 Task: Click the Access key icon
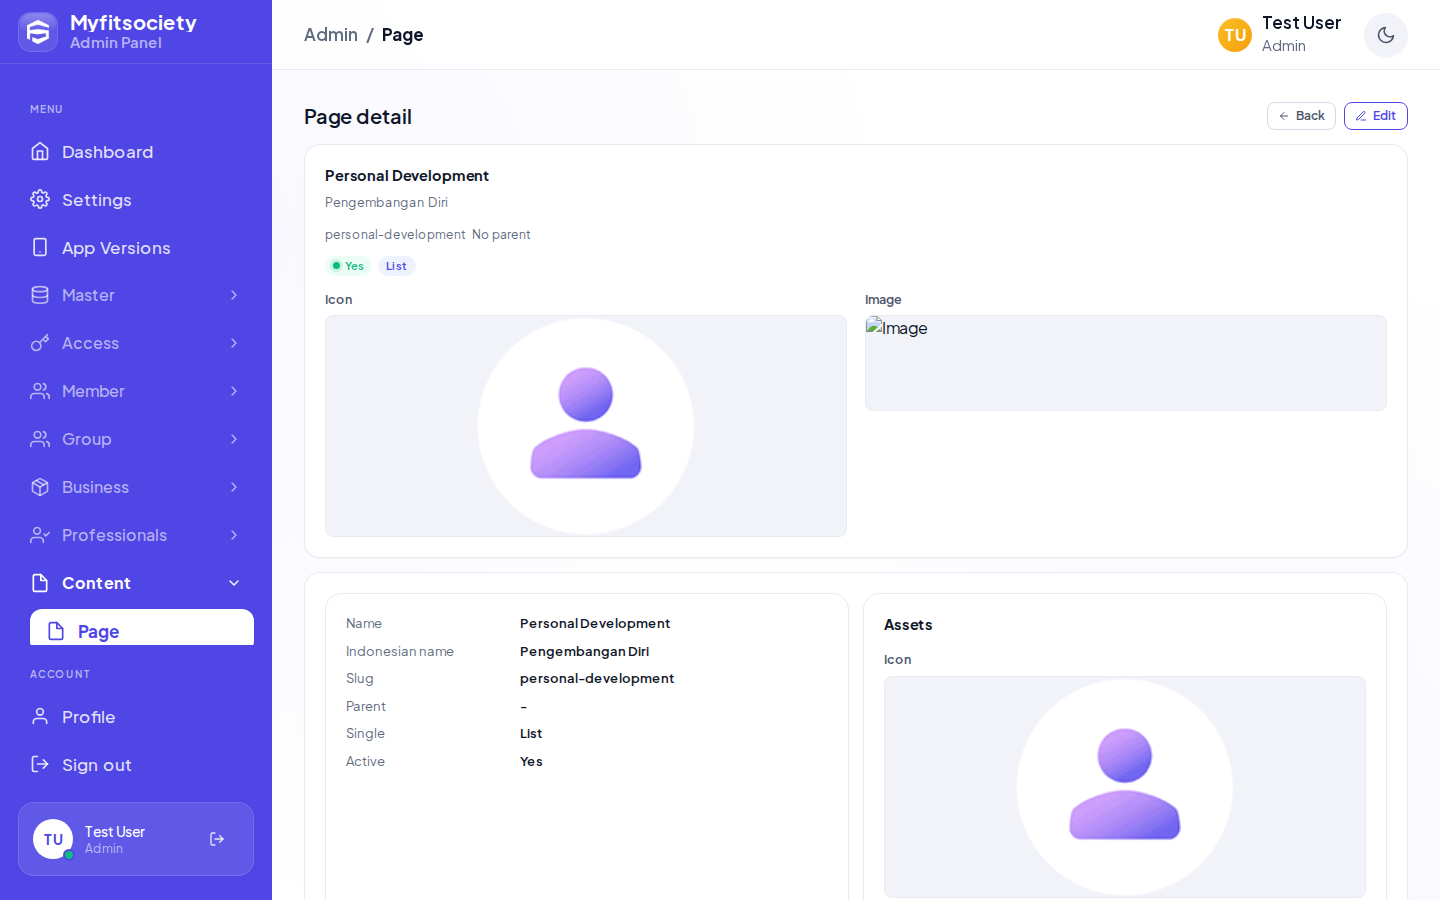coord(40,343)
